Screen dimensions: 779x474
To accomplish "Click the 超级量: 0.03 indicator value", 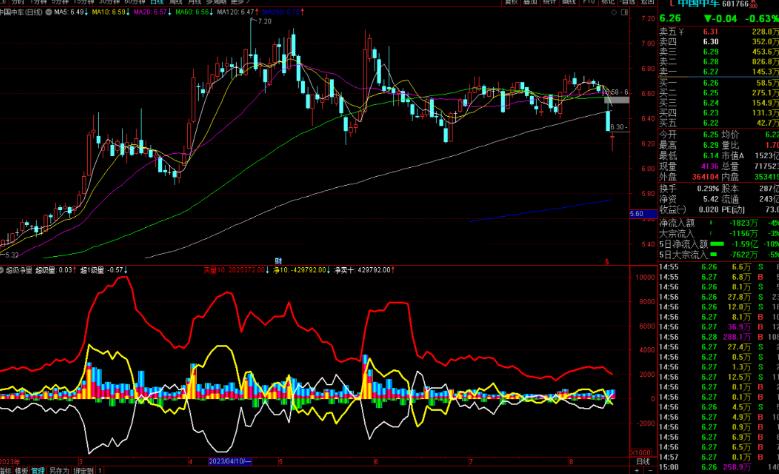I will (56, 270).
